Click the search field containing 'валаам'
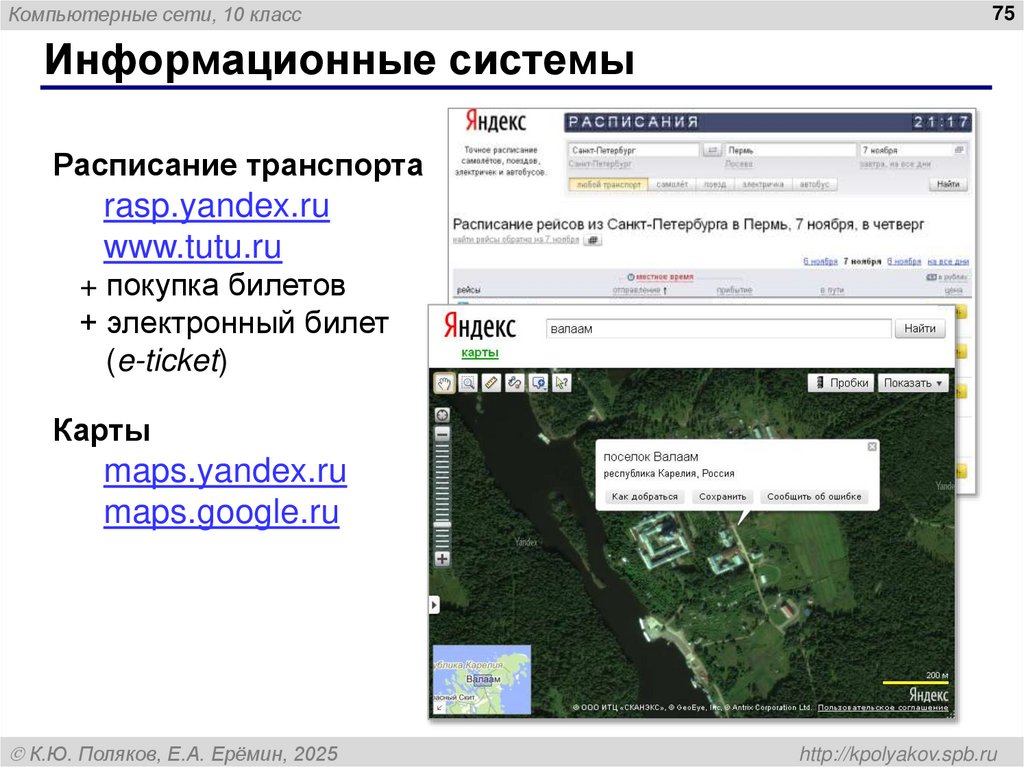 (715, 328)
